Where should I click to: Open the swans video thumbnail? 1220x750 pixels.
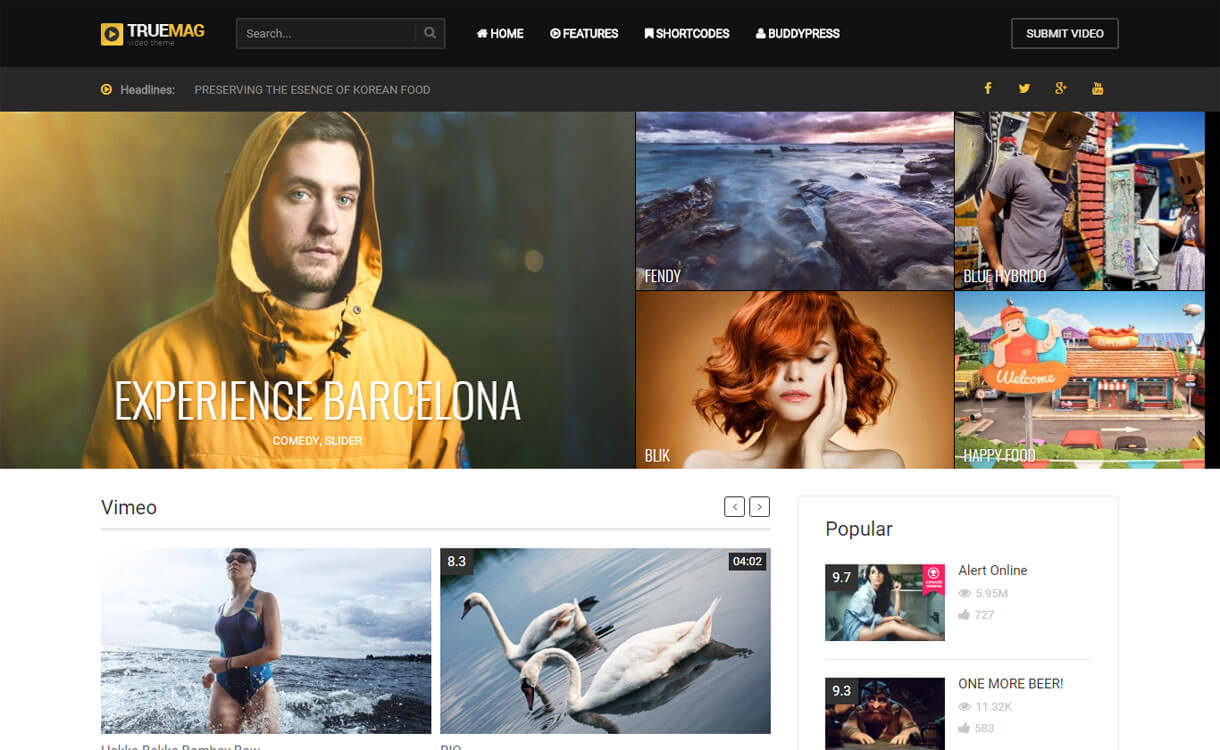click(605, 640)
